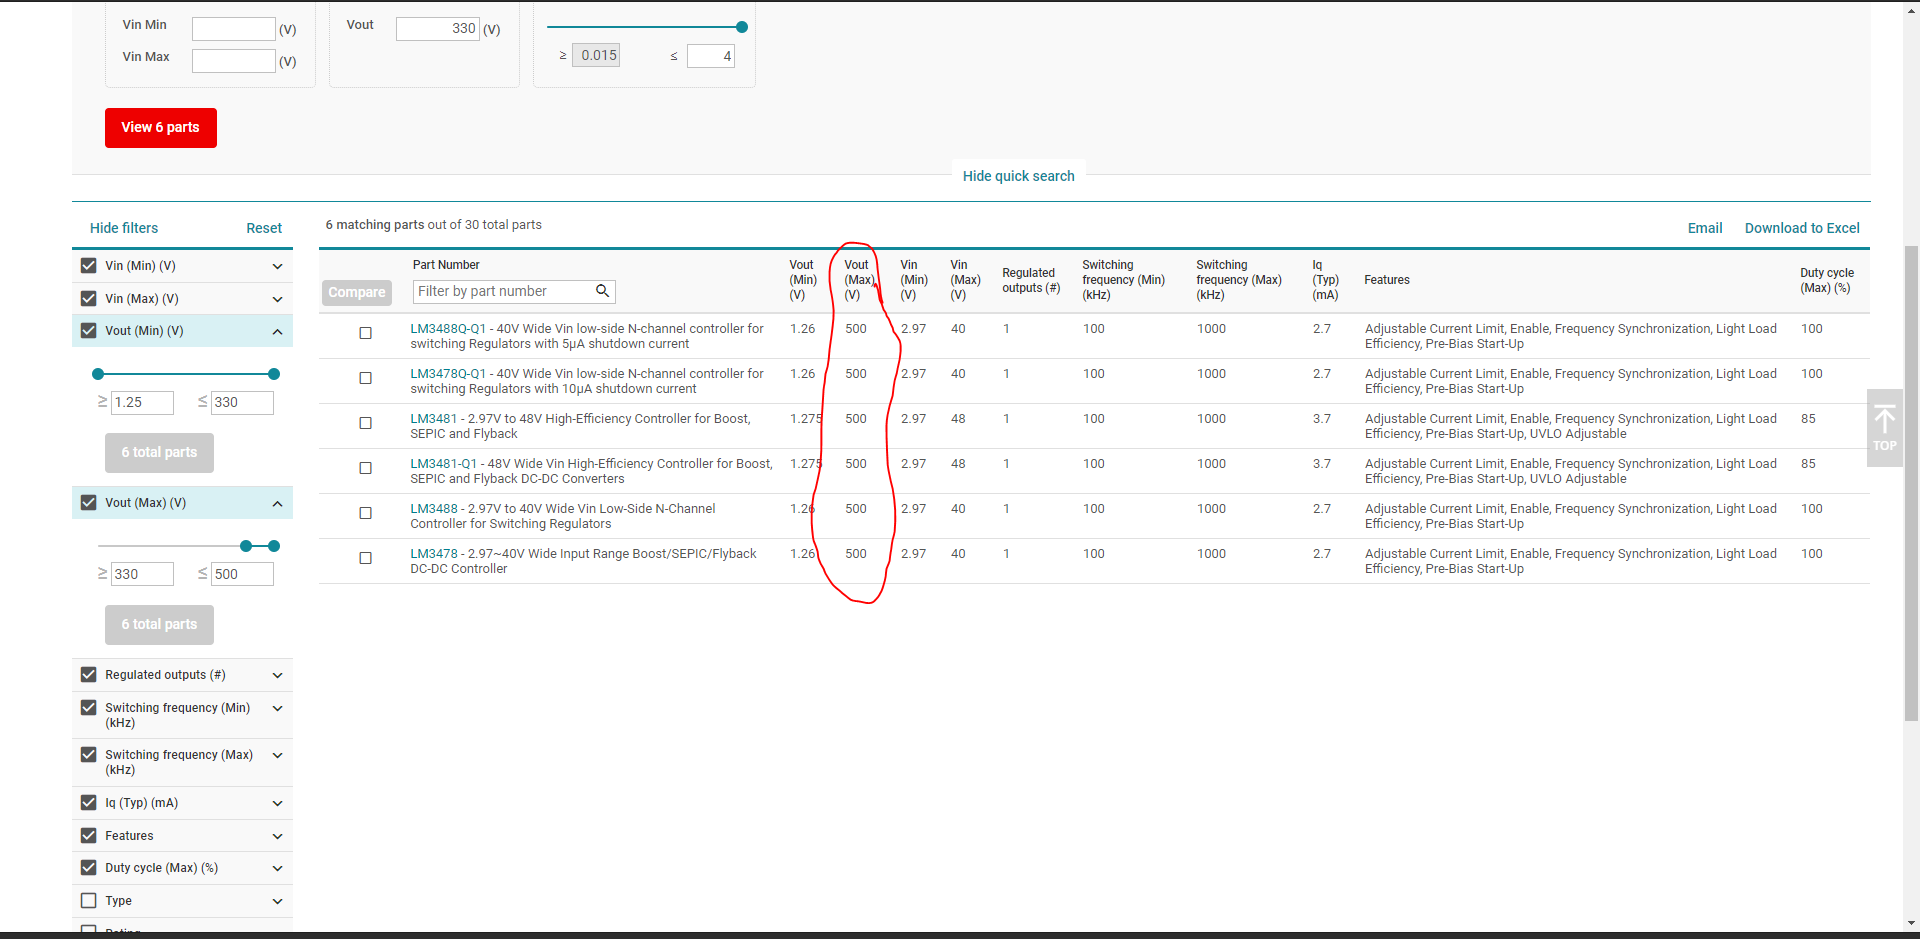1920x939 pixels.
Task: Reset all active filters
Action: click(264, 228)
